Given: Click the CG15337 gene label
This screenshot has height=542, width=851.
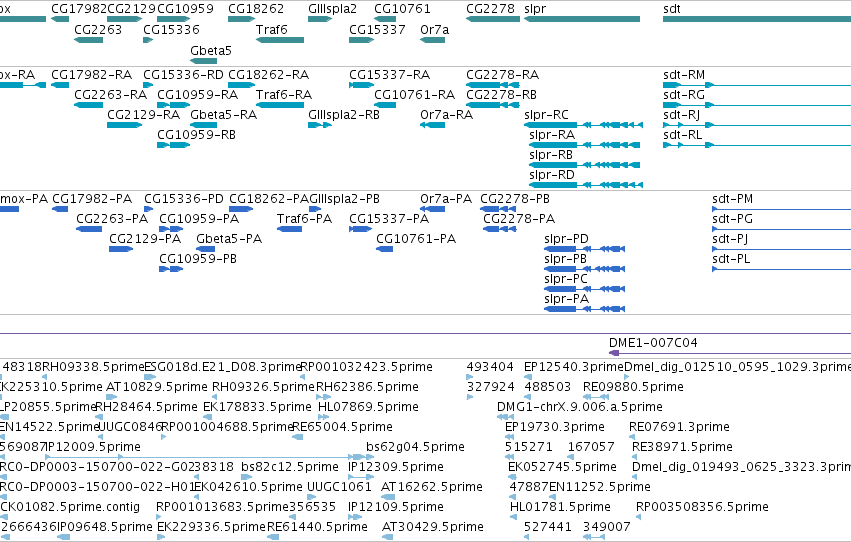Looking at the screenshot, I should pyautogui.click(x=377, y=29).
